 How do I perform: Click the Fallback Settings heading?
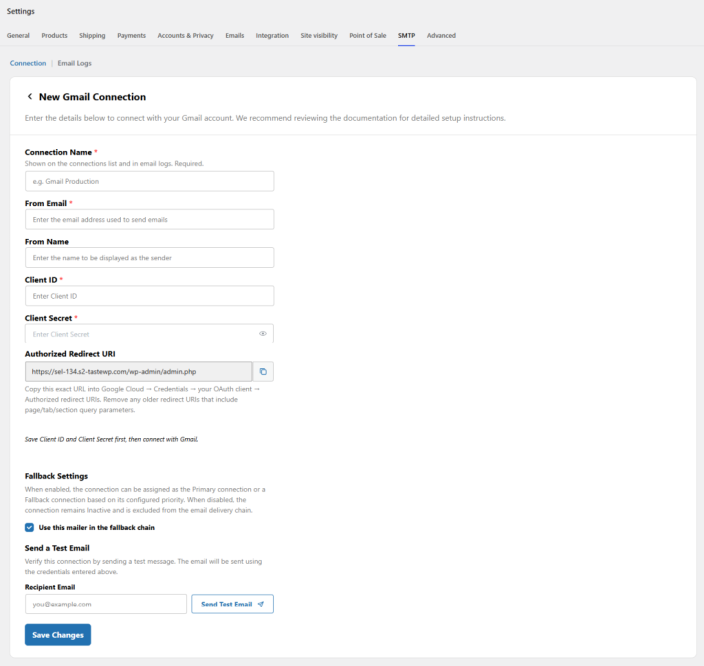coord(56,476)
